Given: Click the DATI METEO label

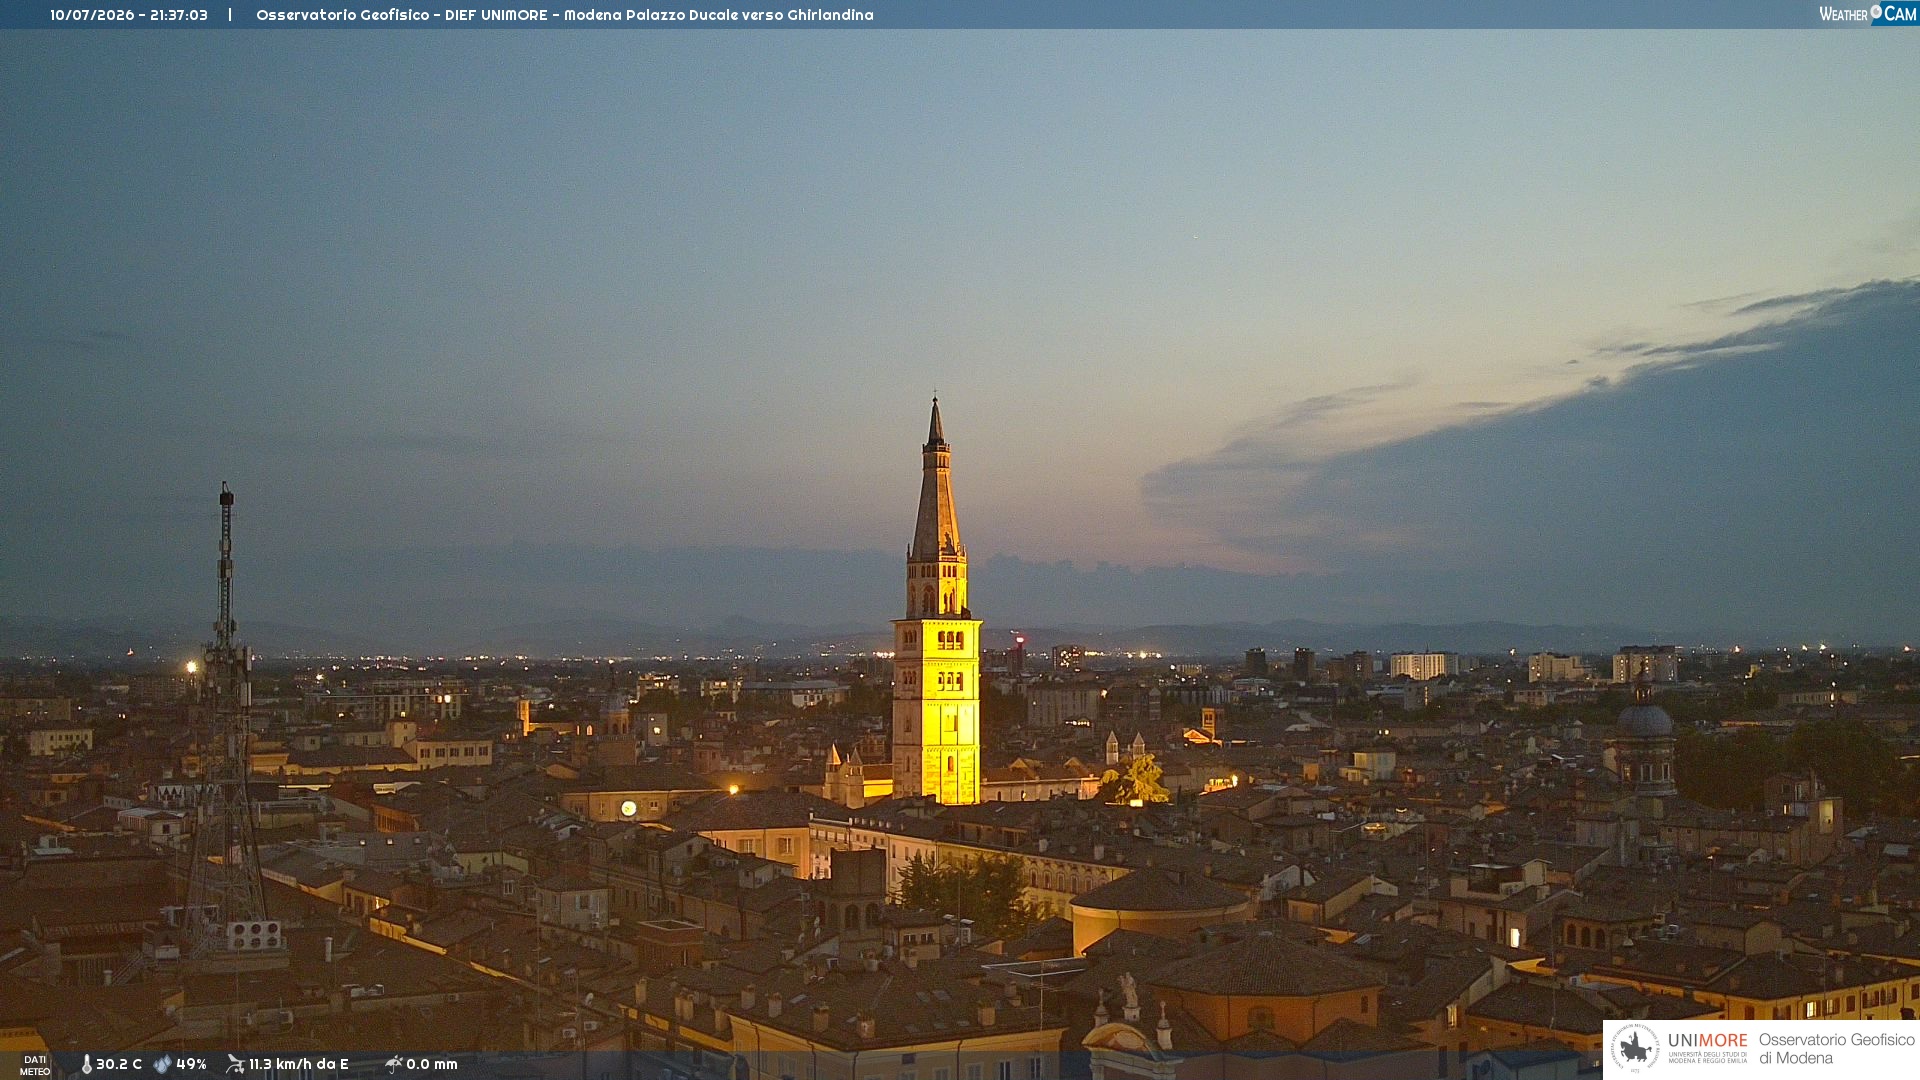Looking at the screenshot, I should [35, 1065].
